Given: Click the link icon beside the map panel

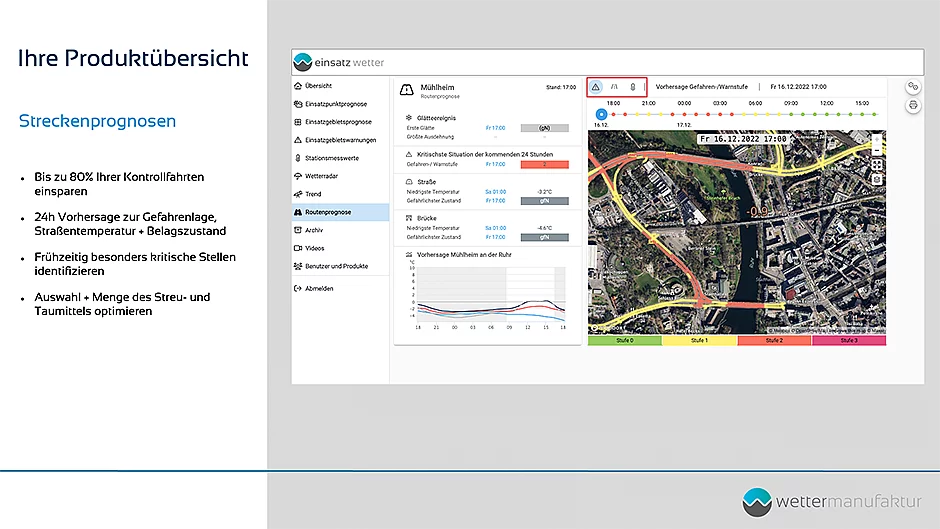Looking at the screenshot, I should pos(913,87).
